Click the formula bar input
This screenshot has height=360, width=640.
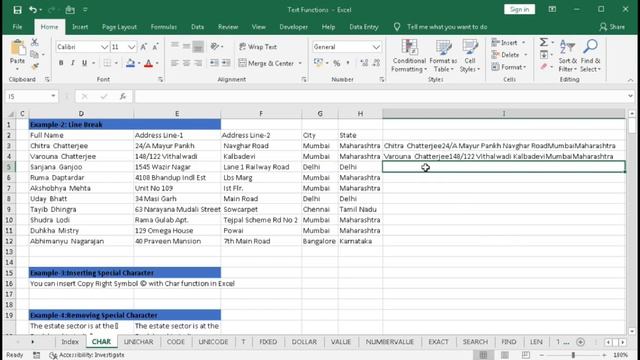380,96
